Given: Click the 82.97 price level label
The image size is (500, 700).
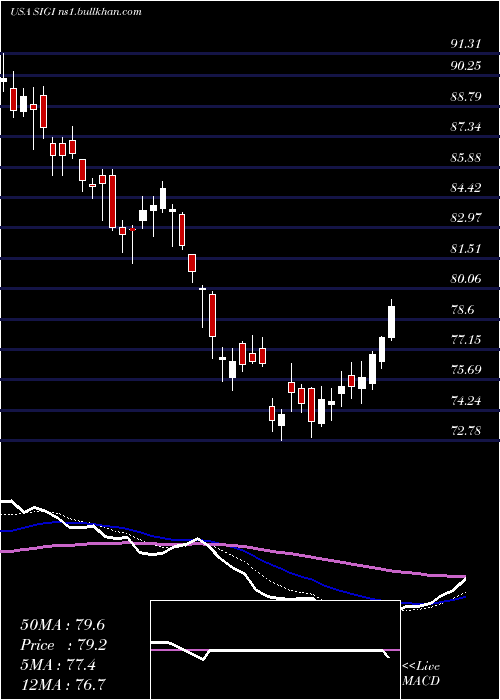Looking at the screenshot, I should click(x=466, y=217).
